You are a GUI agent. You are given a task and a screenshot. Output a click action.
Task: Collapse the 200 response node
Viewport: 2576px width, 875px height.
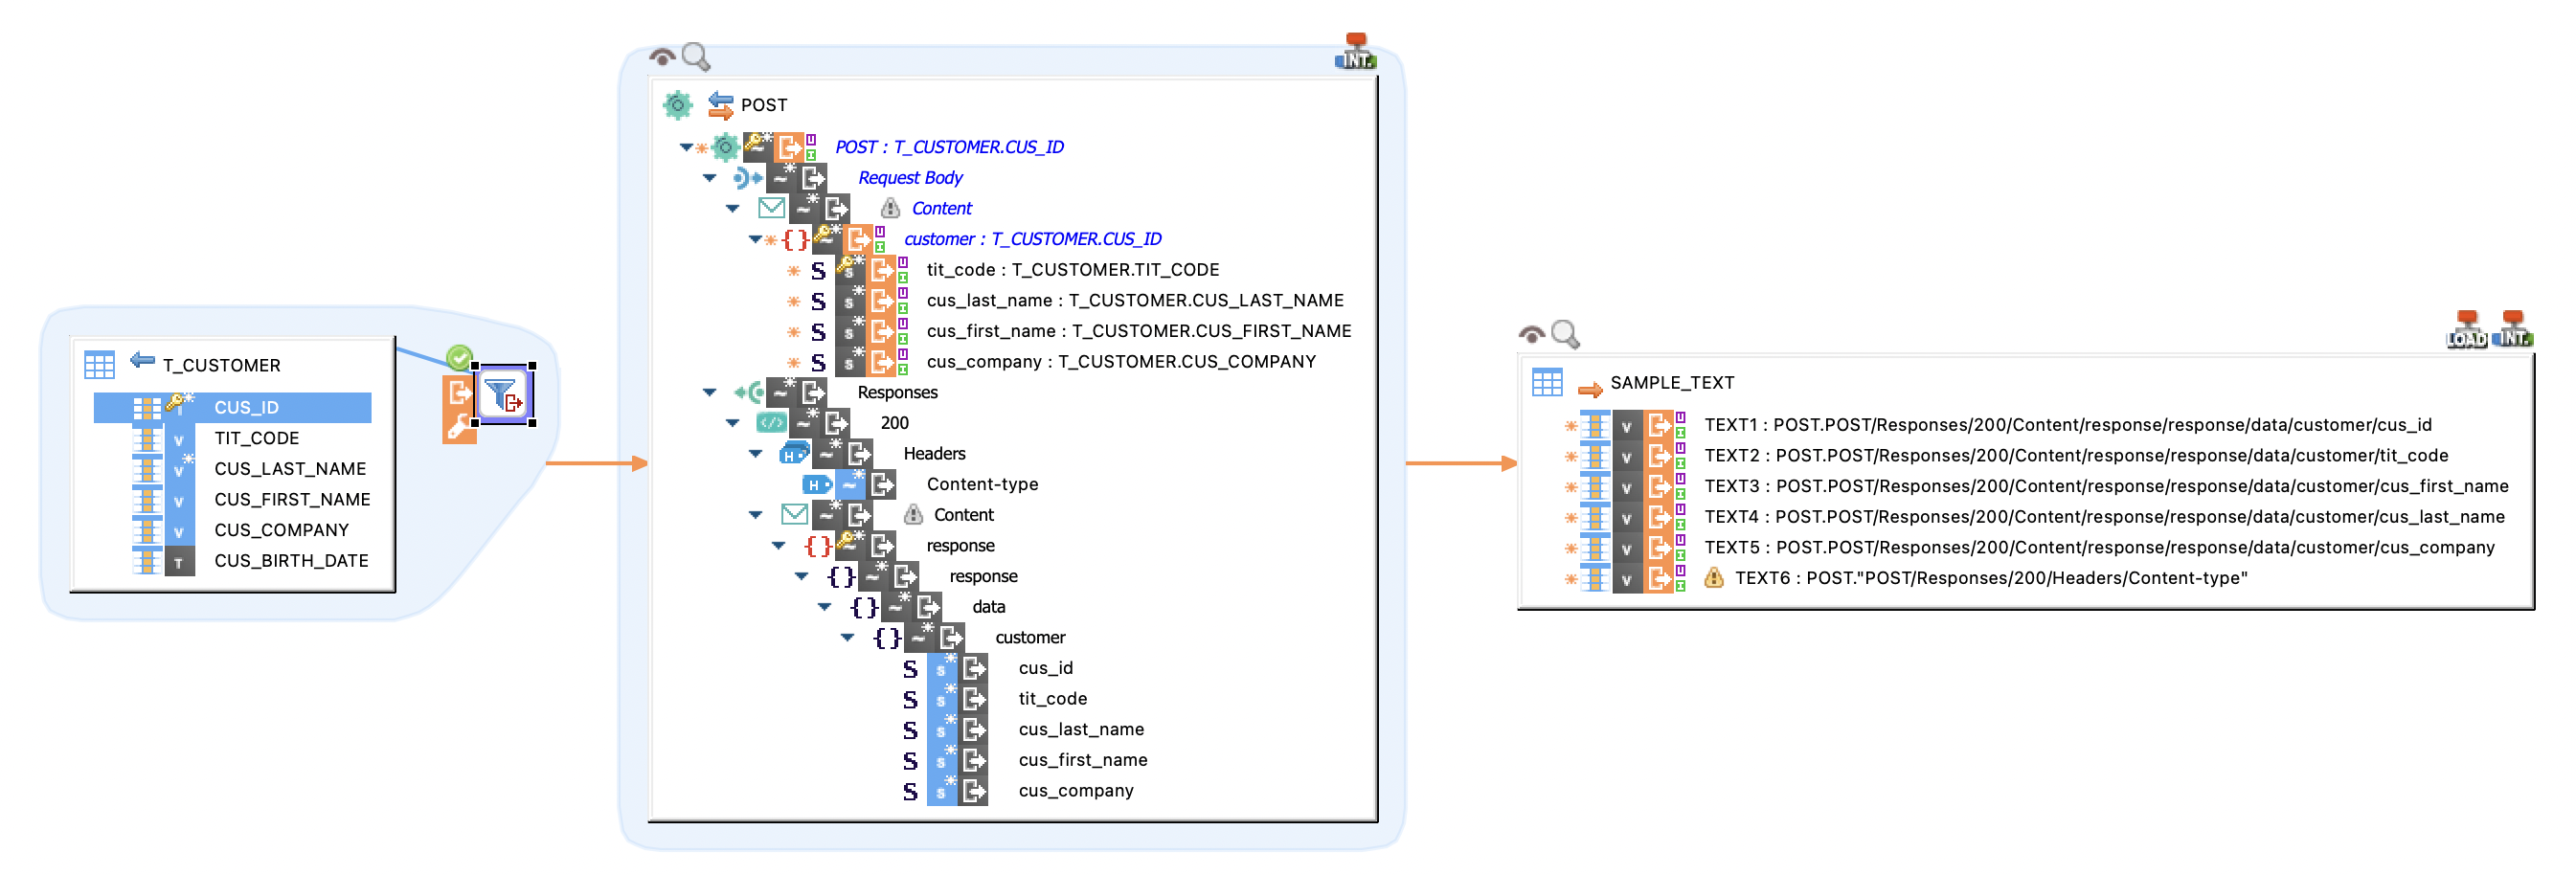click(733, 423)
